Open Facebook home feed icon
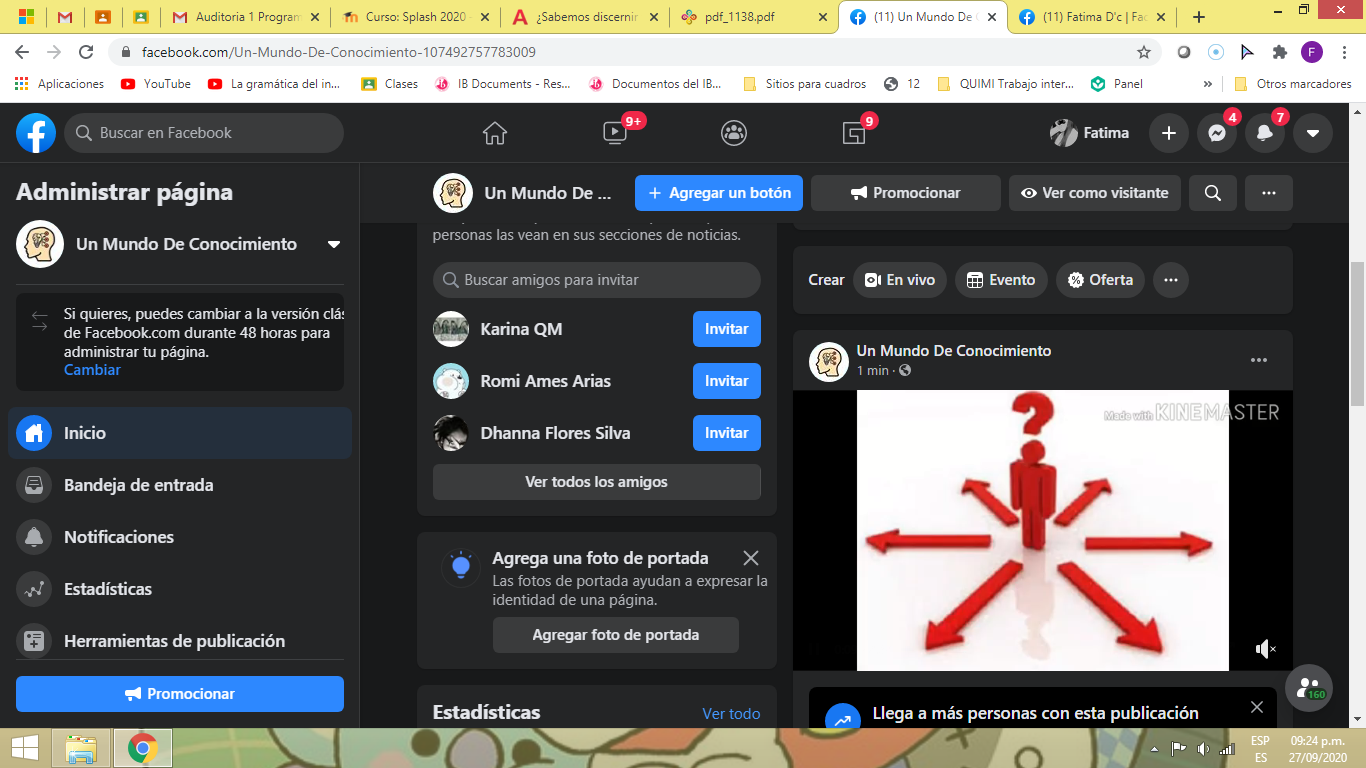This screenshot has width=1366, height=768. pos(495,133)
